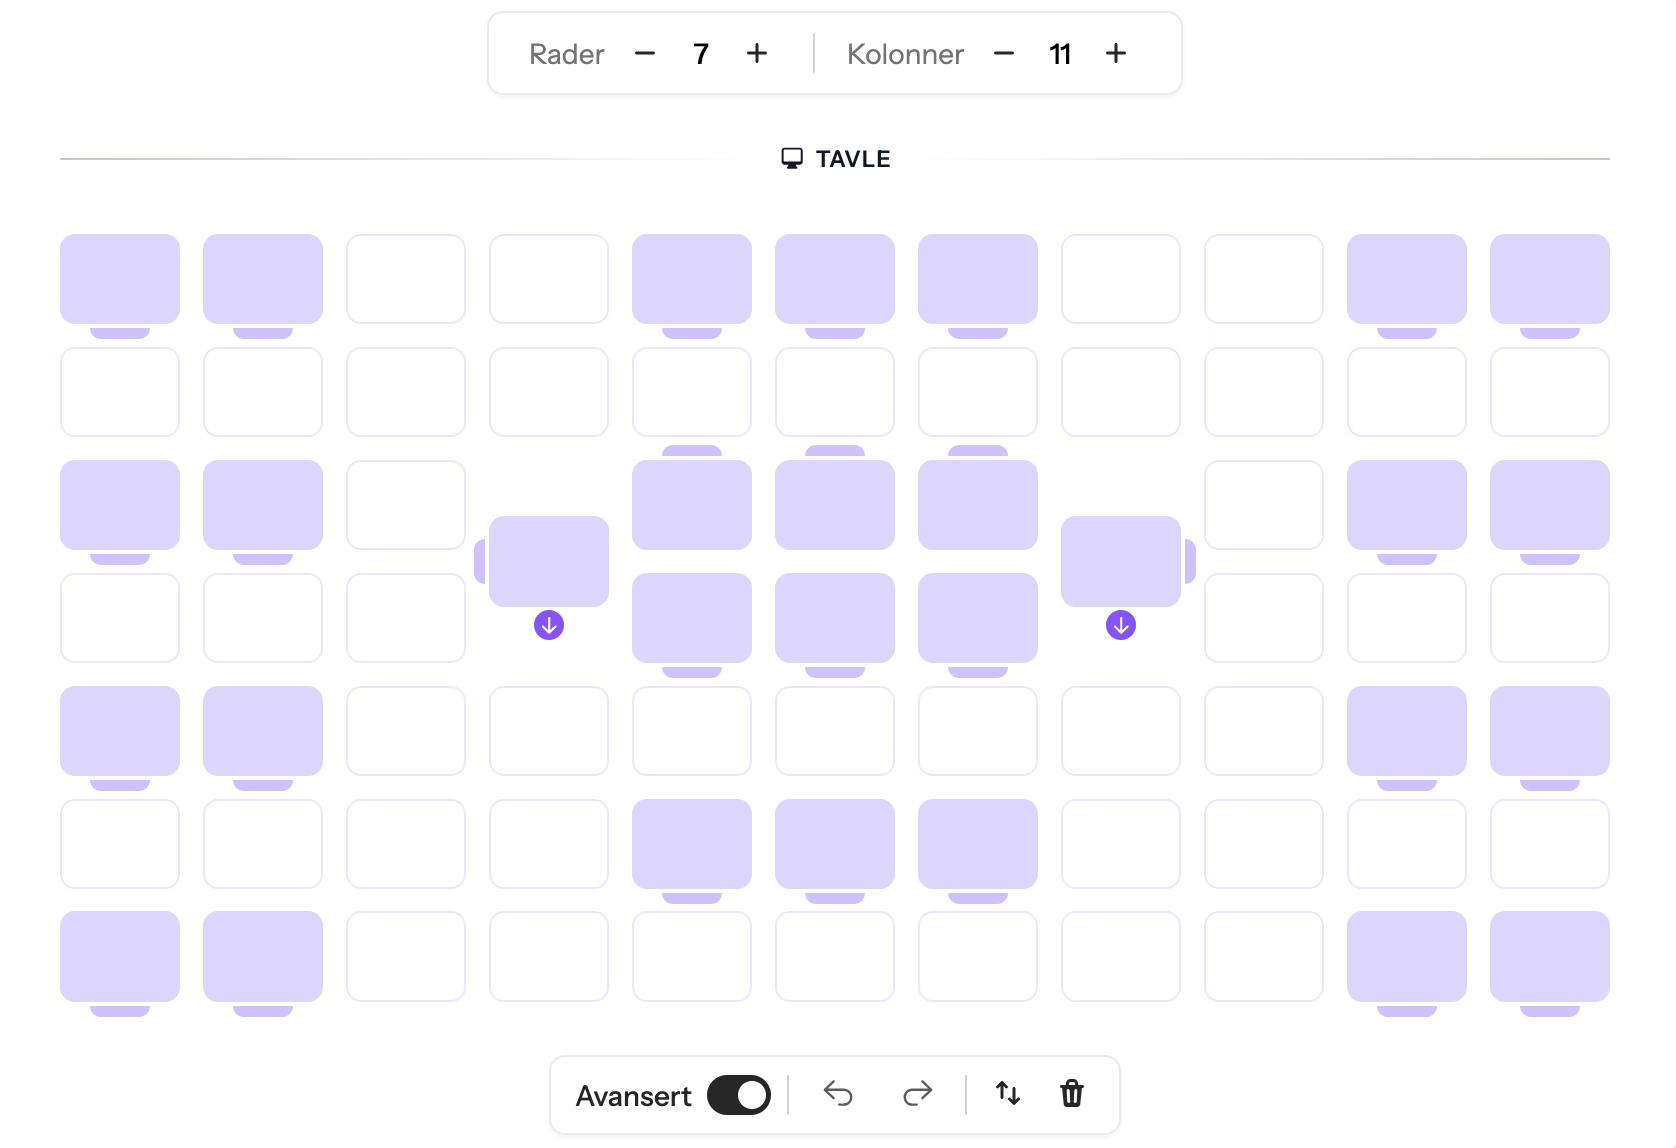Decrease the Kolonner column count with minus
This screenshot has height=1148, width=1676.
(x=1004, y=54)
